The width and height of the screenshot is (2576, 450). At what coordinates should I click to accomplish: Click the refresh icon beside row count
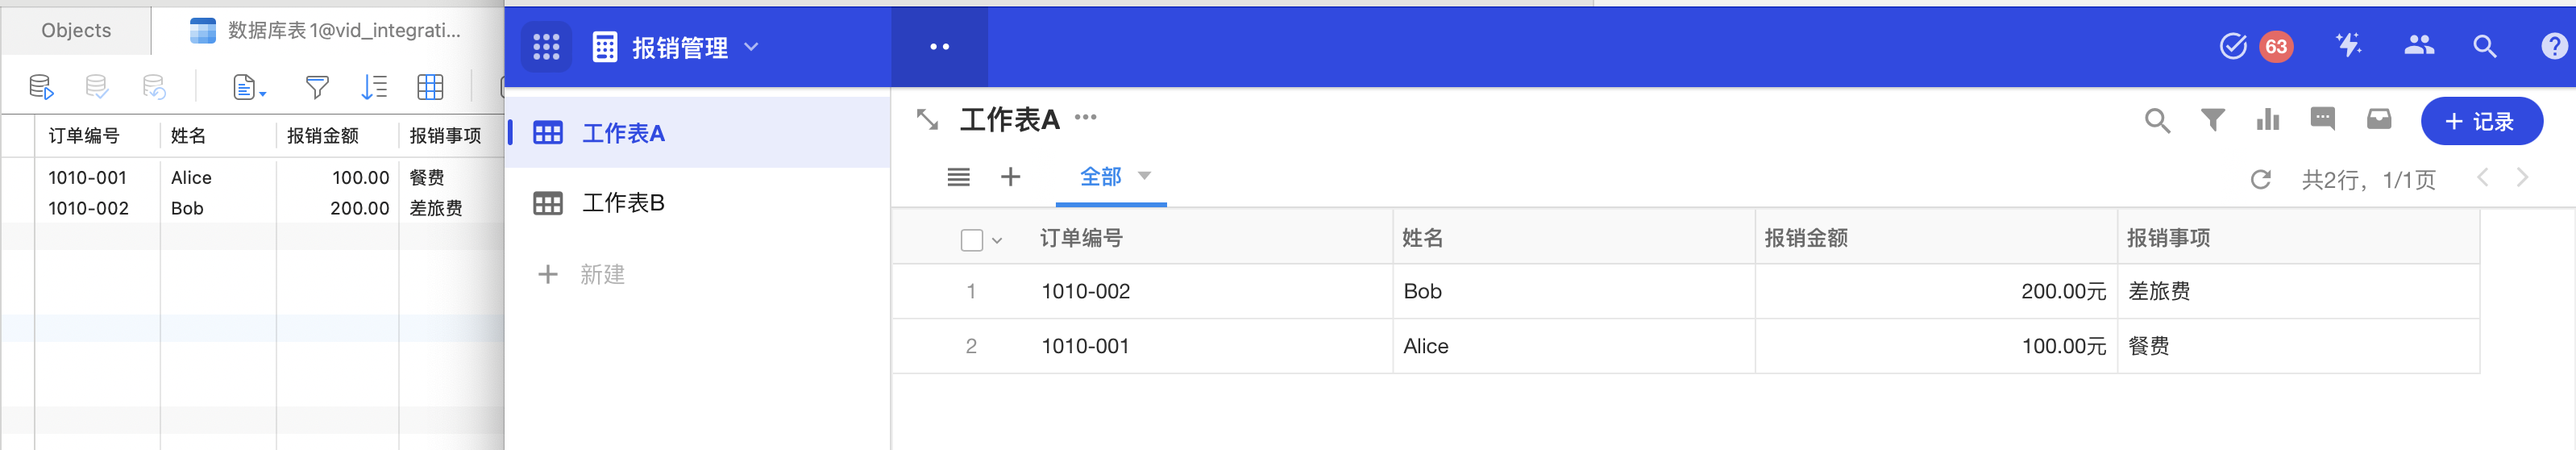tap(2260, 180)
